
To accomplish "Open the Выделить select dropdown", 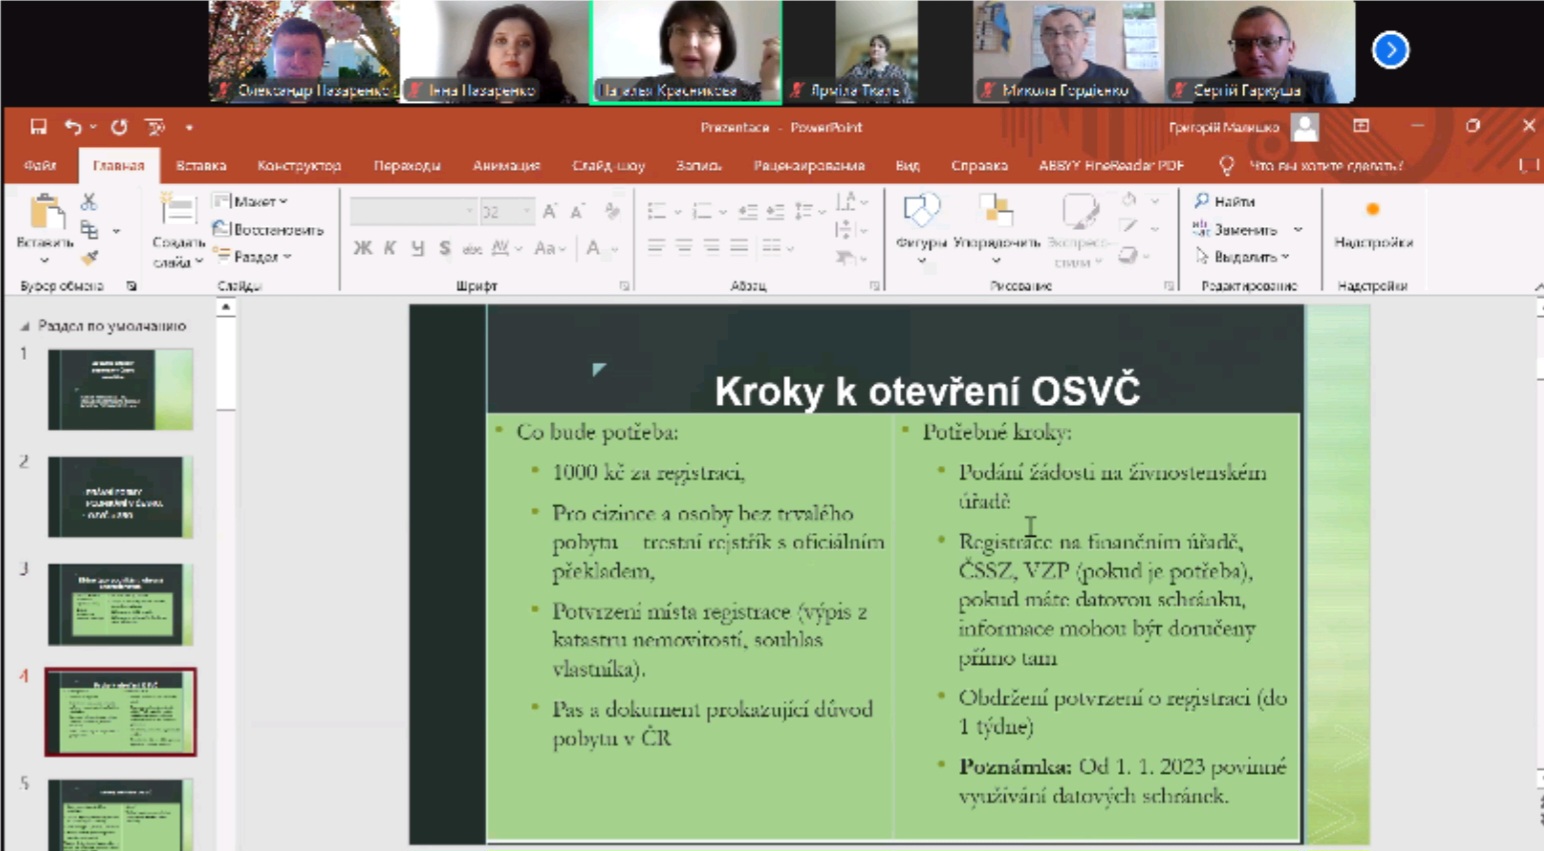I will pos(1243,257).
